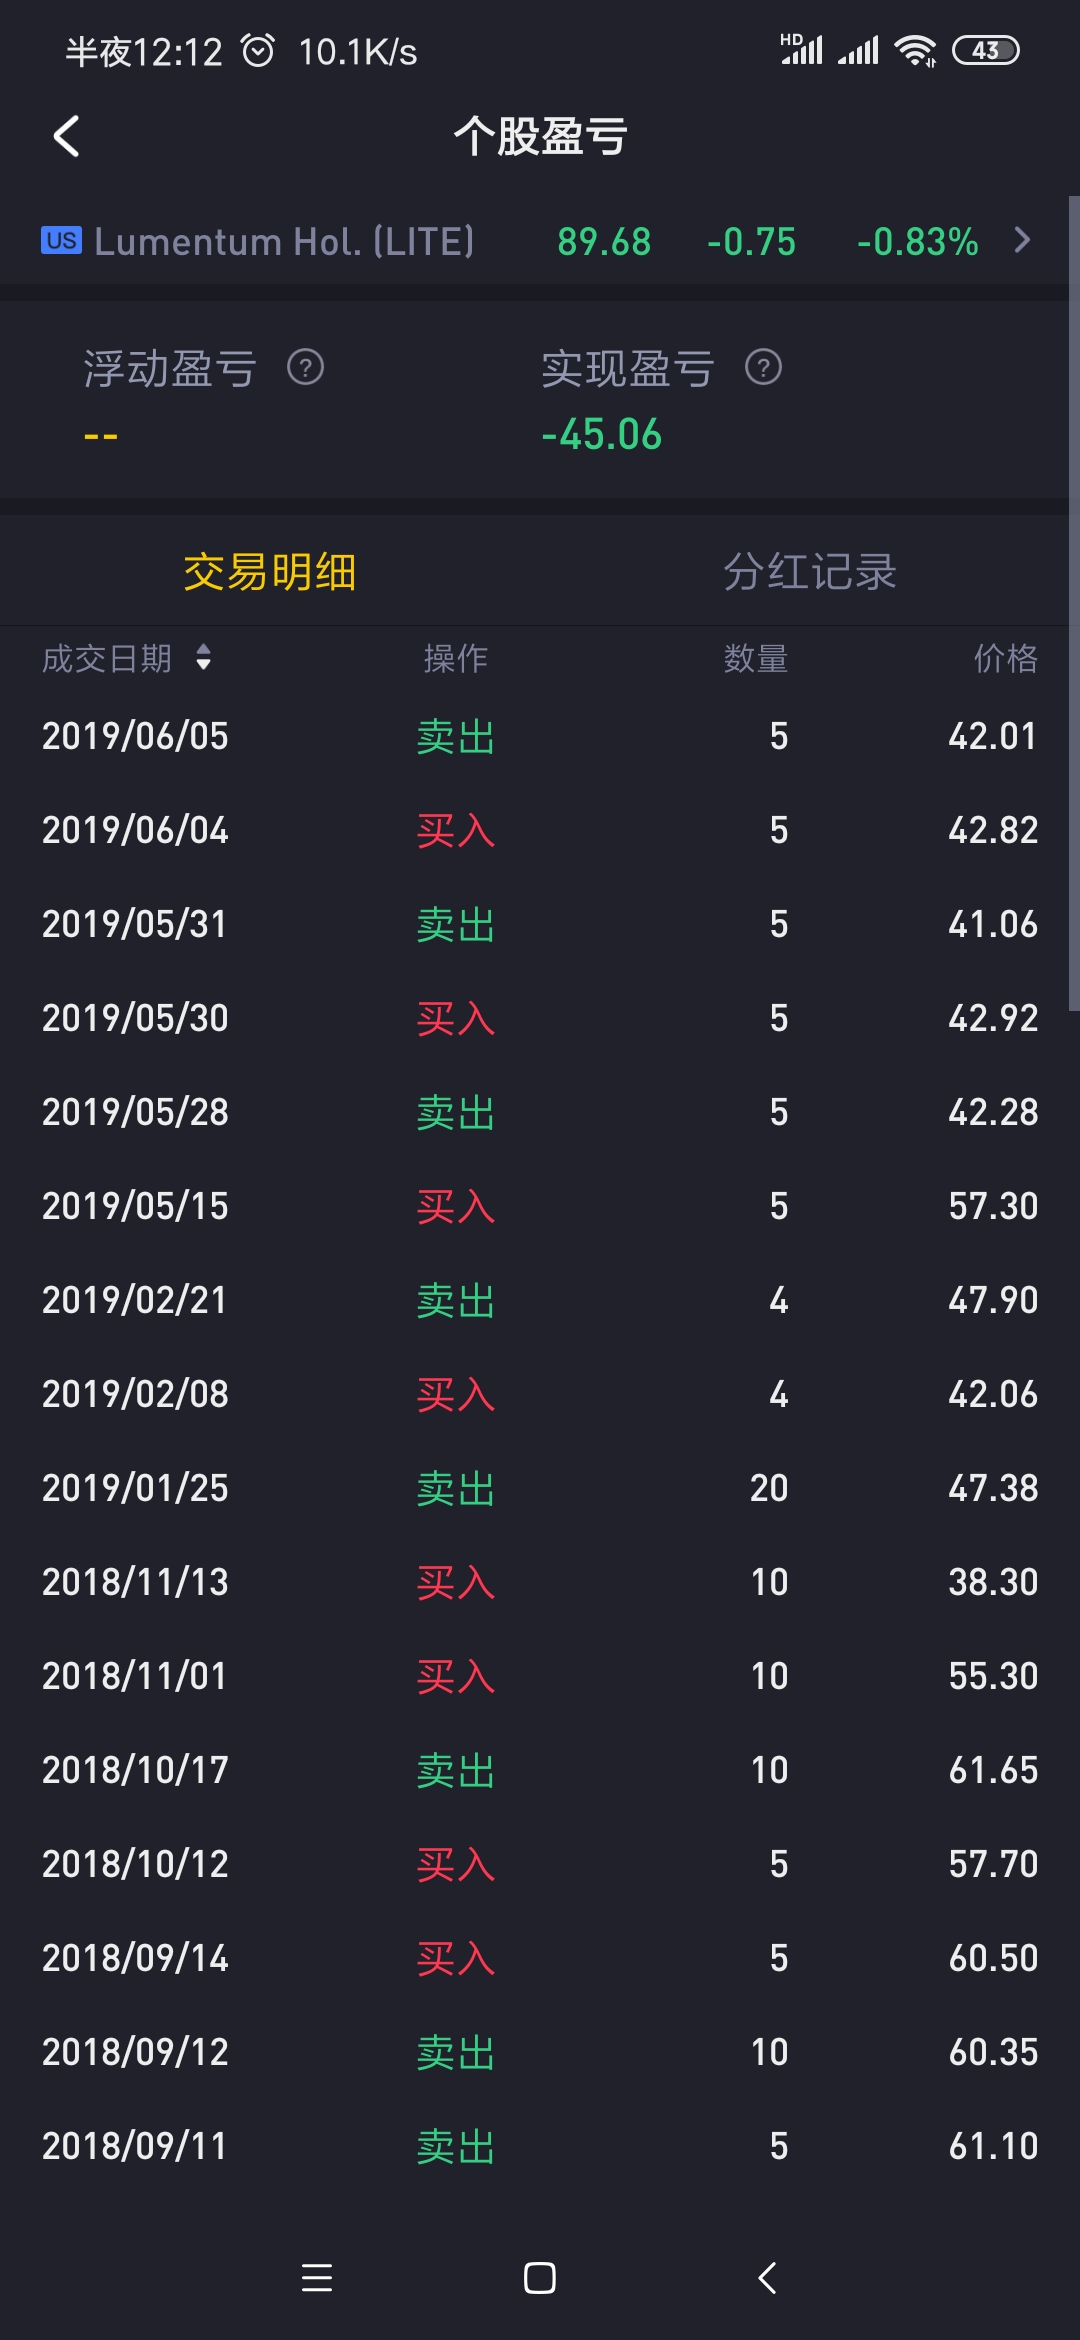The width and height of the screenshot is (1080, 2340).
Task: Tap the 成交日期 column header
Action: point(107,658)
